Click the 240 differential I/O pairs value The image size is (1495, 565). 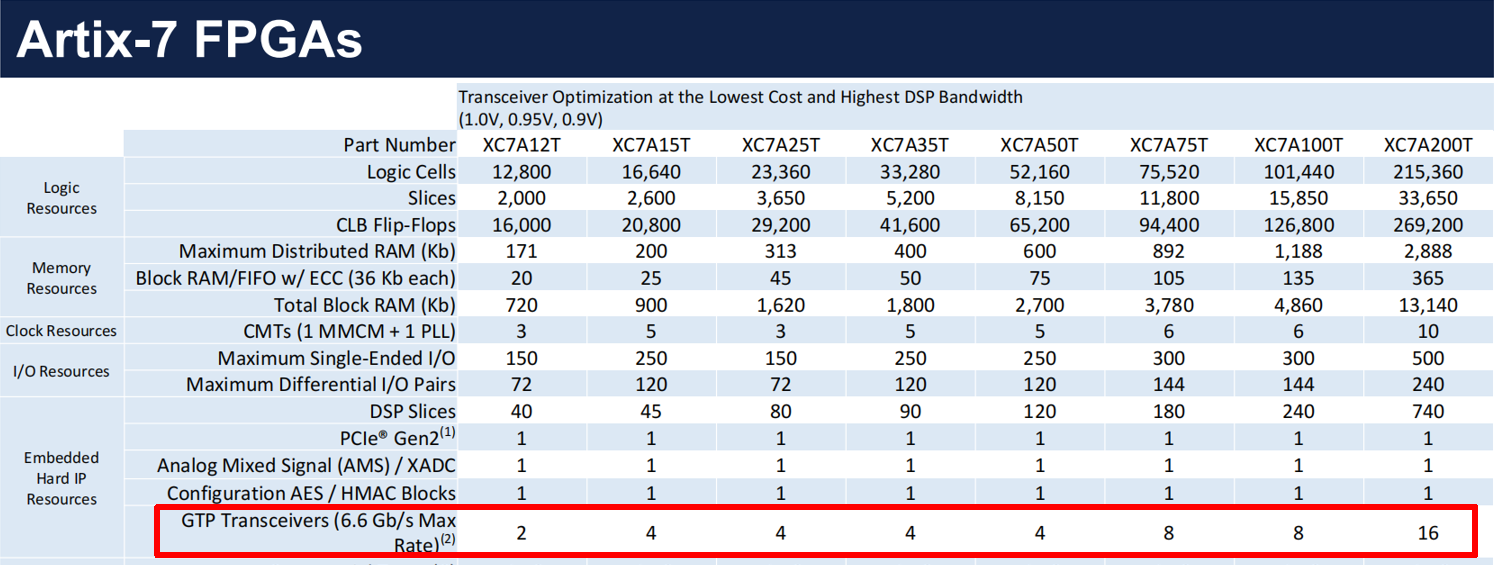point(1428,384)
